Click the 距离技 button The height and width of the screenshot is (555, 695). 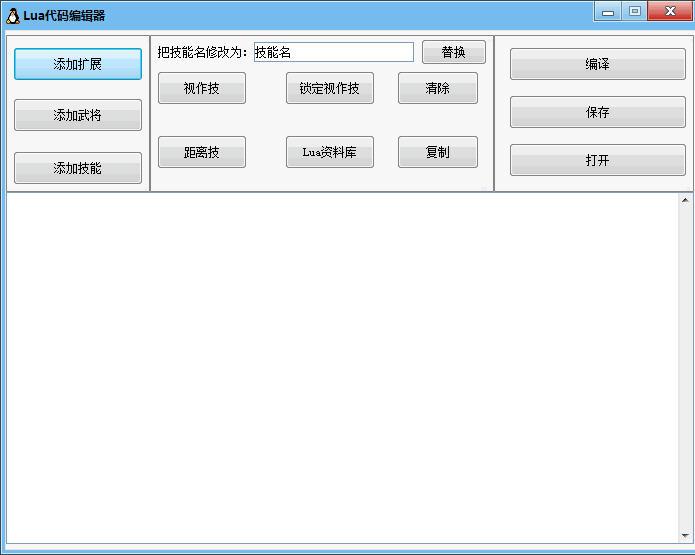point(201,152)
